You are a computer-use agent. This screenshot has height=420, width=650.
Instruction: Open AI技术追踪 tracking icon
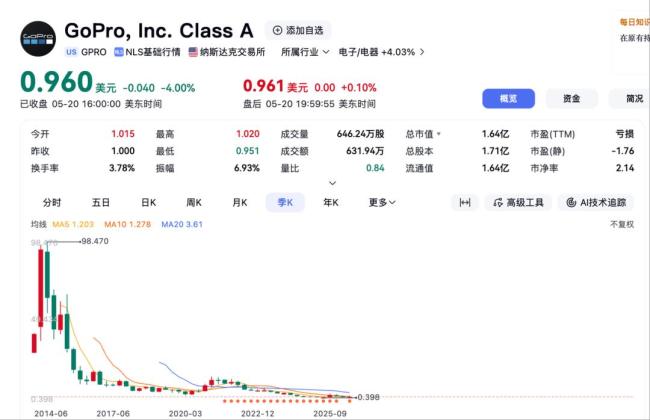pyautogui.click(x=571, y=203)
